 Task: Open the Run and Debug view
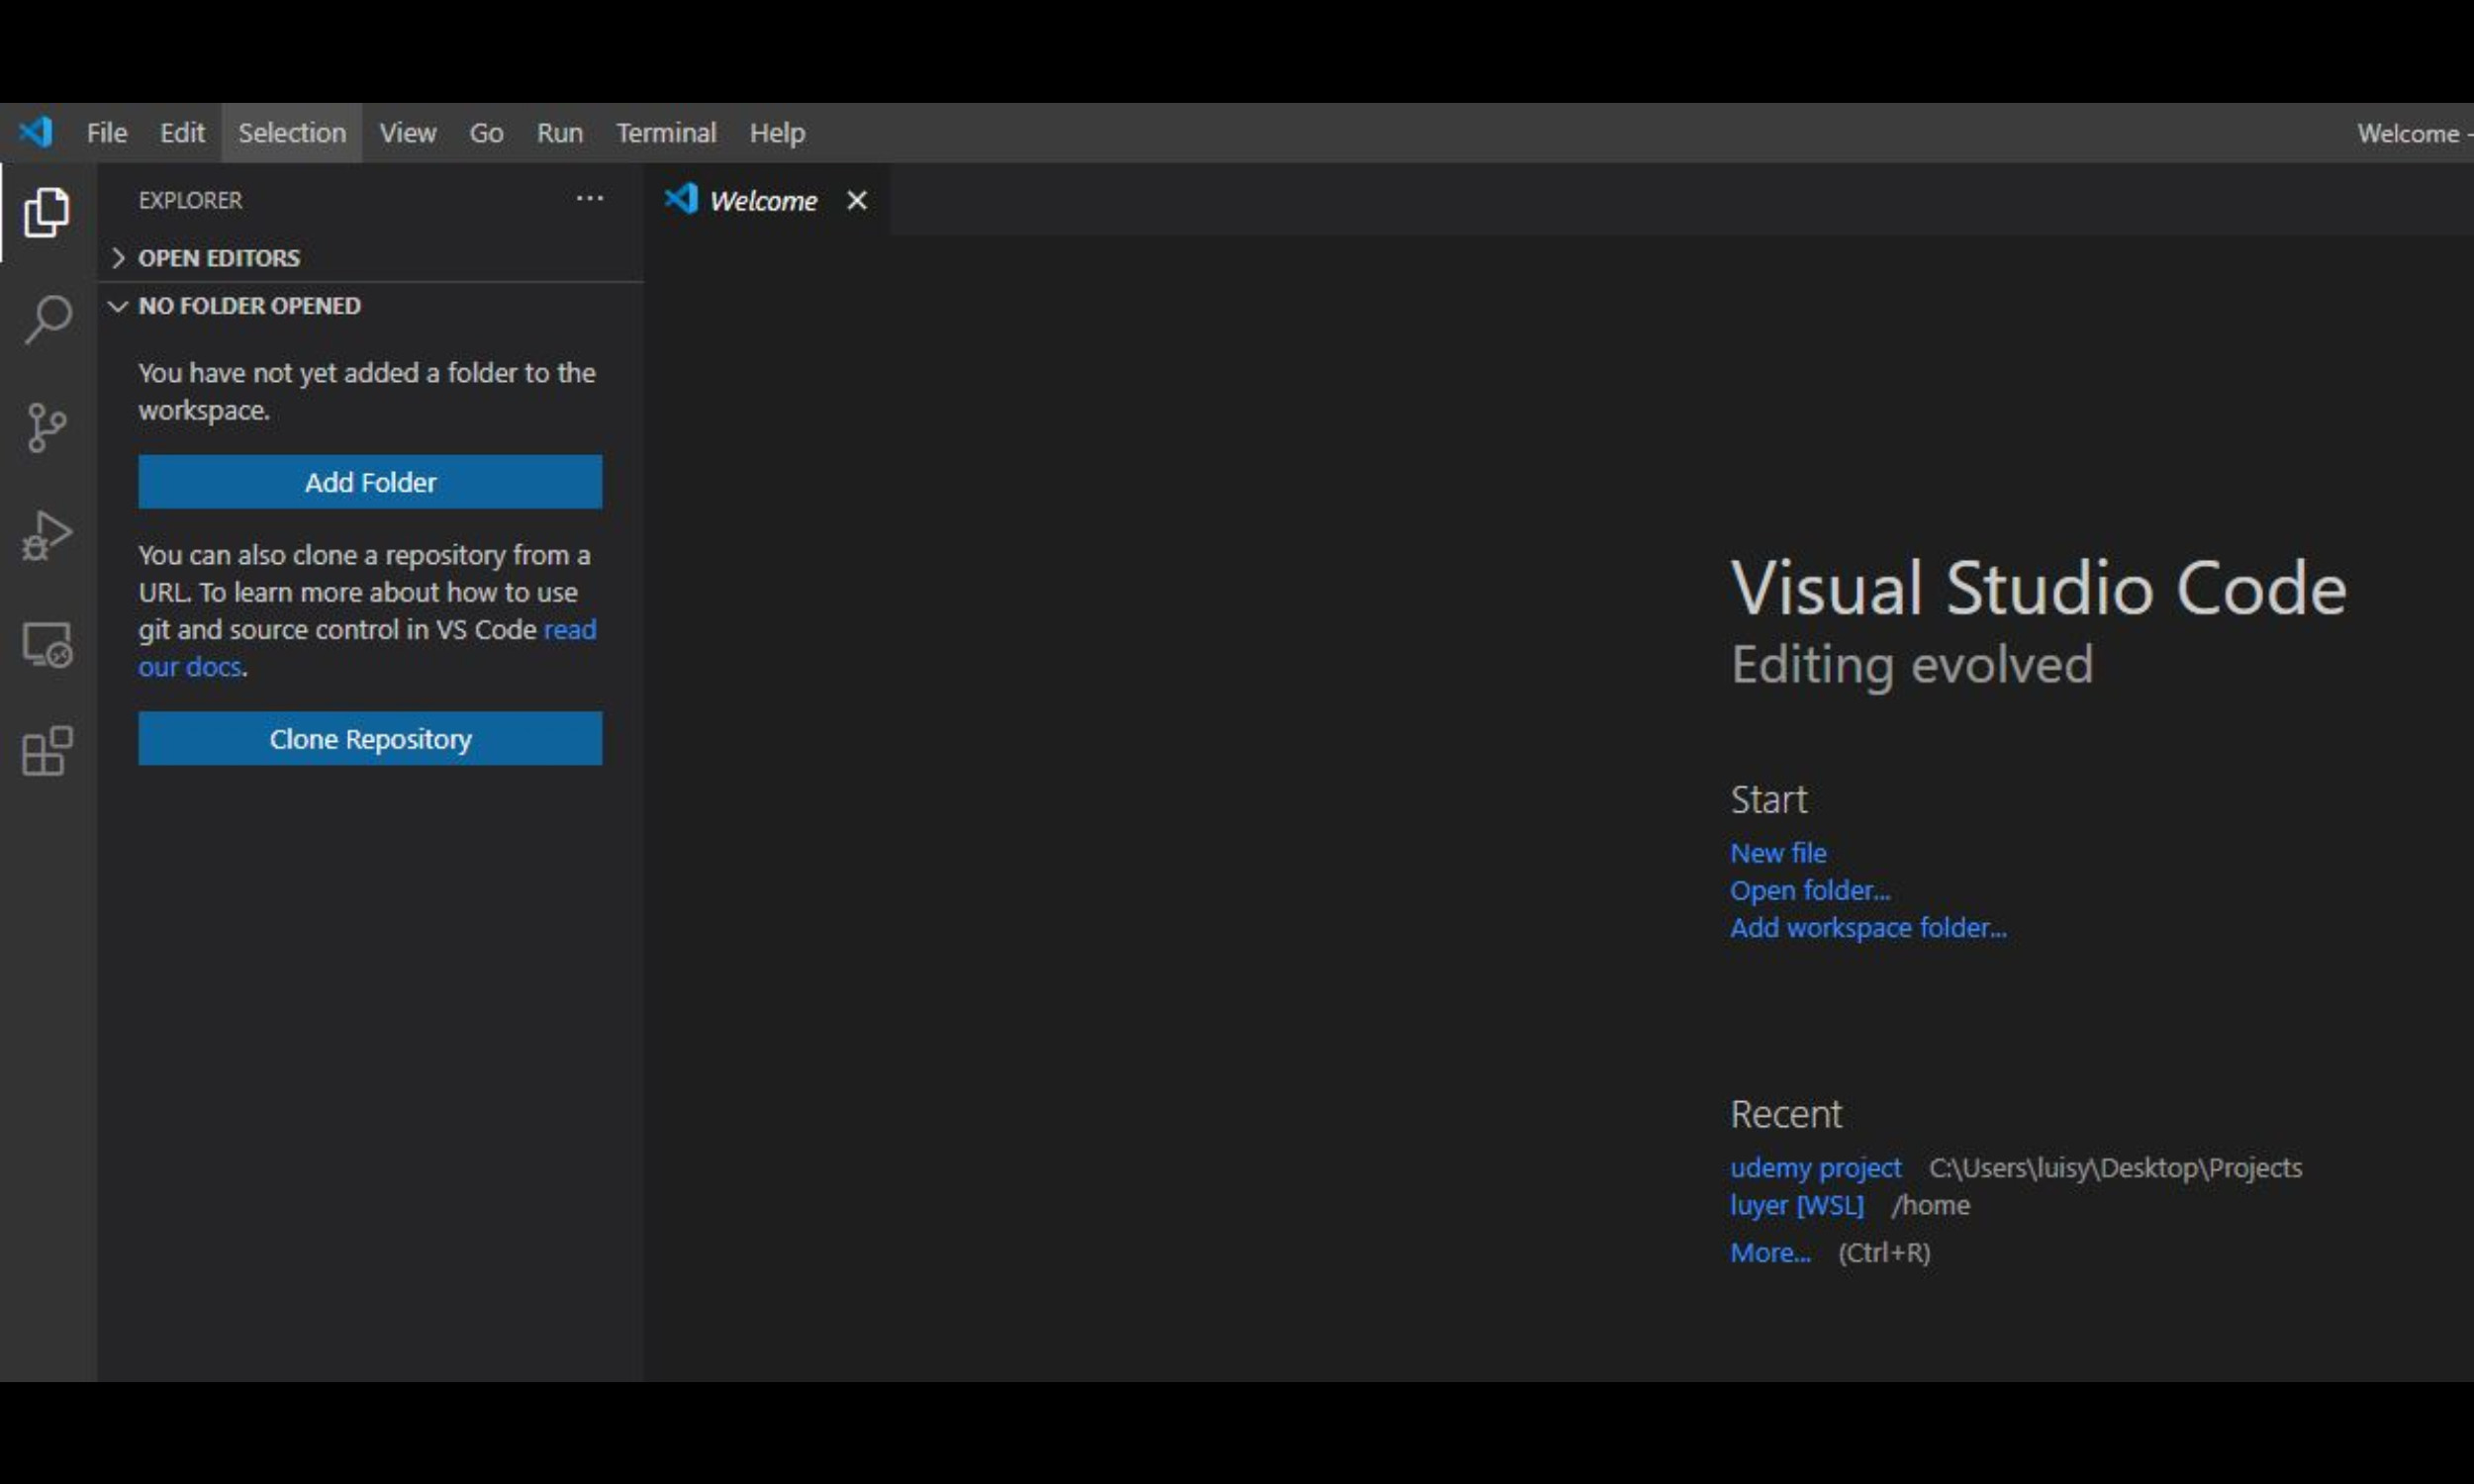[47, 536]
